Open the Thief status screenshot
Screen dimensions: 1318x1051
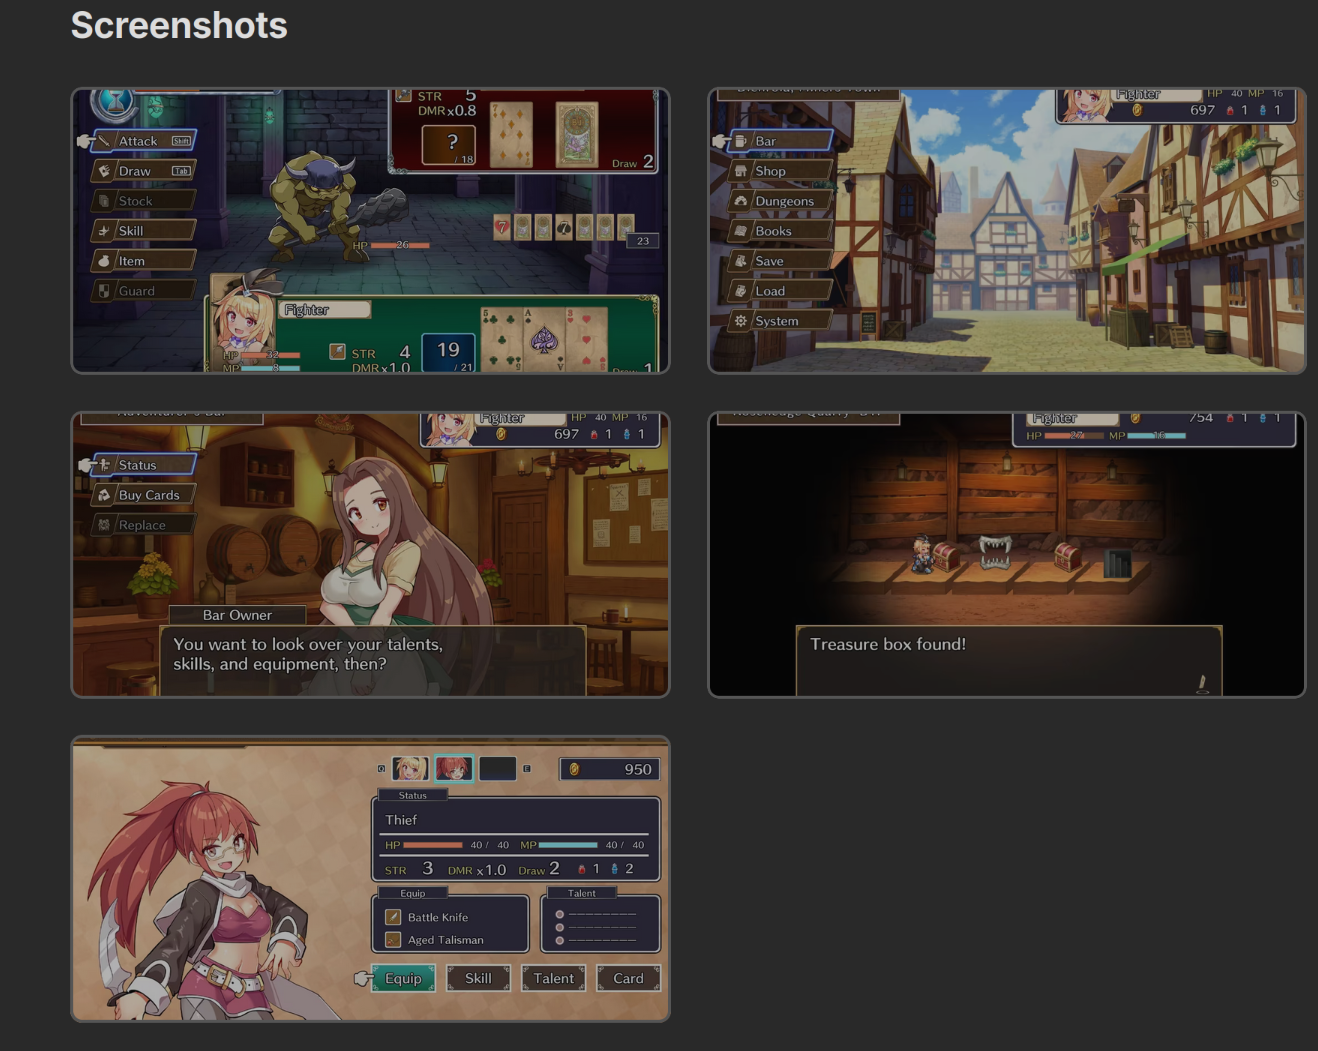pos(370,879)
